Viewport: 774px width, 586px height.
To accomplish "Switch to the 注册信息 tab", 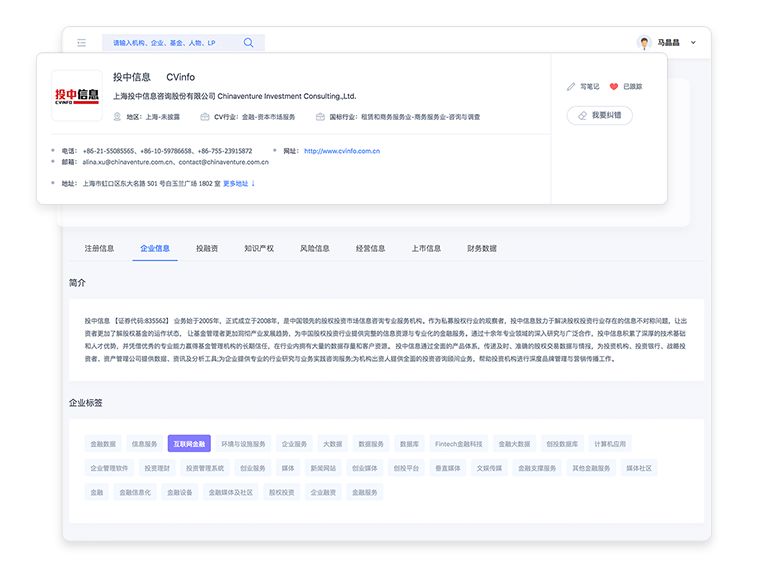I will coord(99,248).
